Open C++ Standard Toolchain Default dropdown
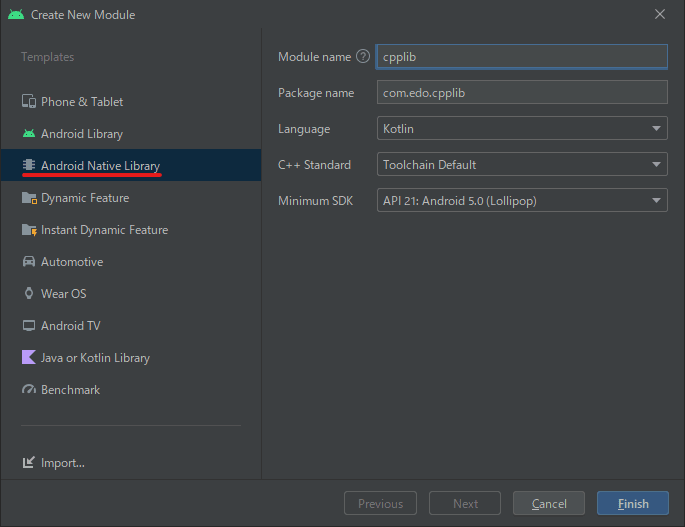This screenshot has height=527, width=685. (x=522, y=164)
